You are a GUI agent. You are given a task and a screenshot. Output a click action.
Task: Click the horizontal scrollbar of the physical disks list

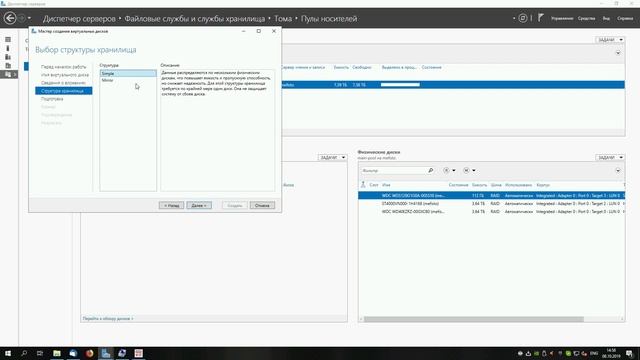click(473, 319)
